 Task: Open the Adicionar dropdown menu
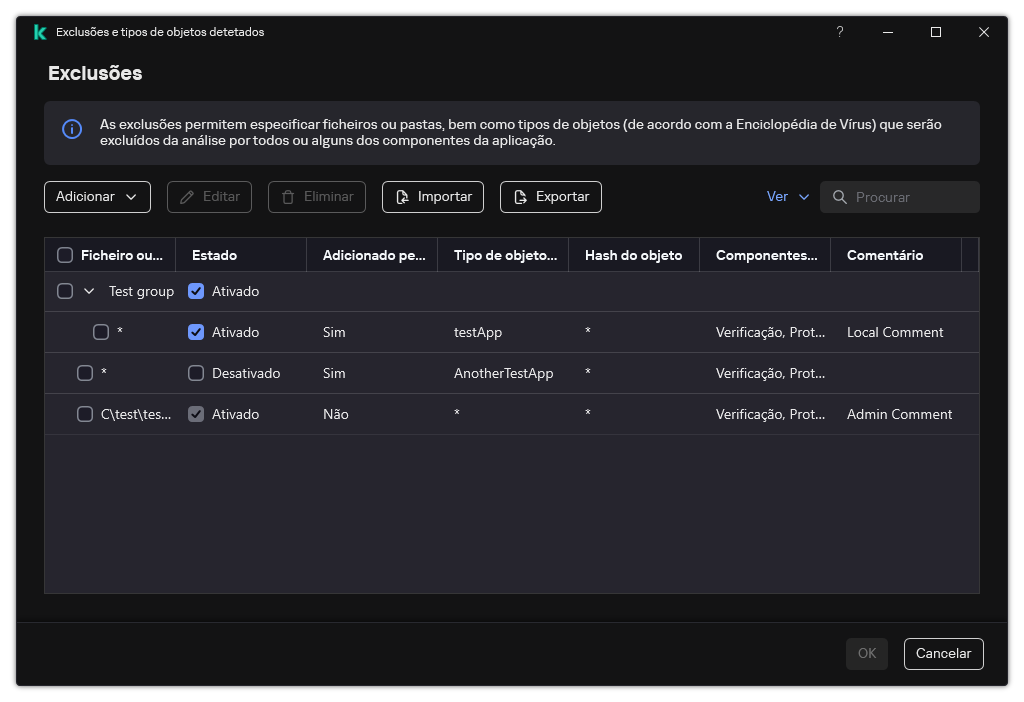click(97, 197)
